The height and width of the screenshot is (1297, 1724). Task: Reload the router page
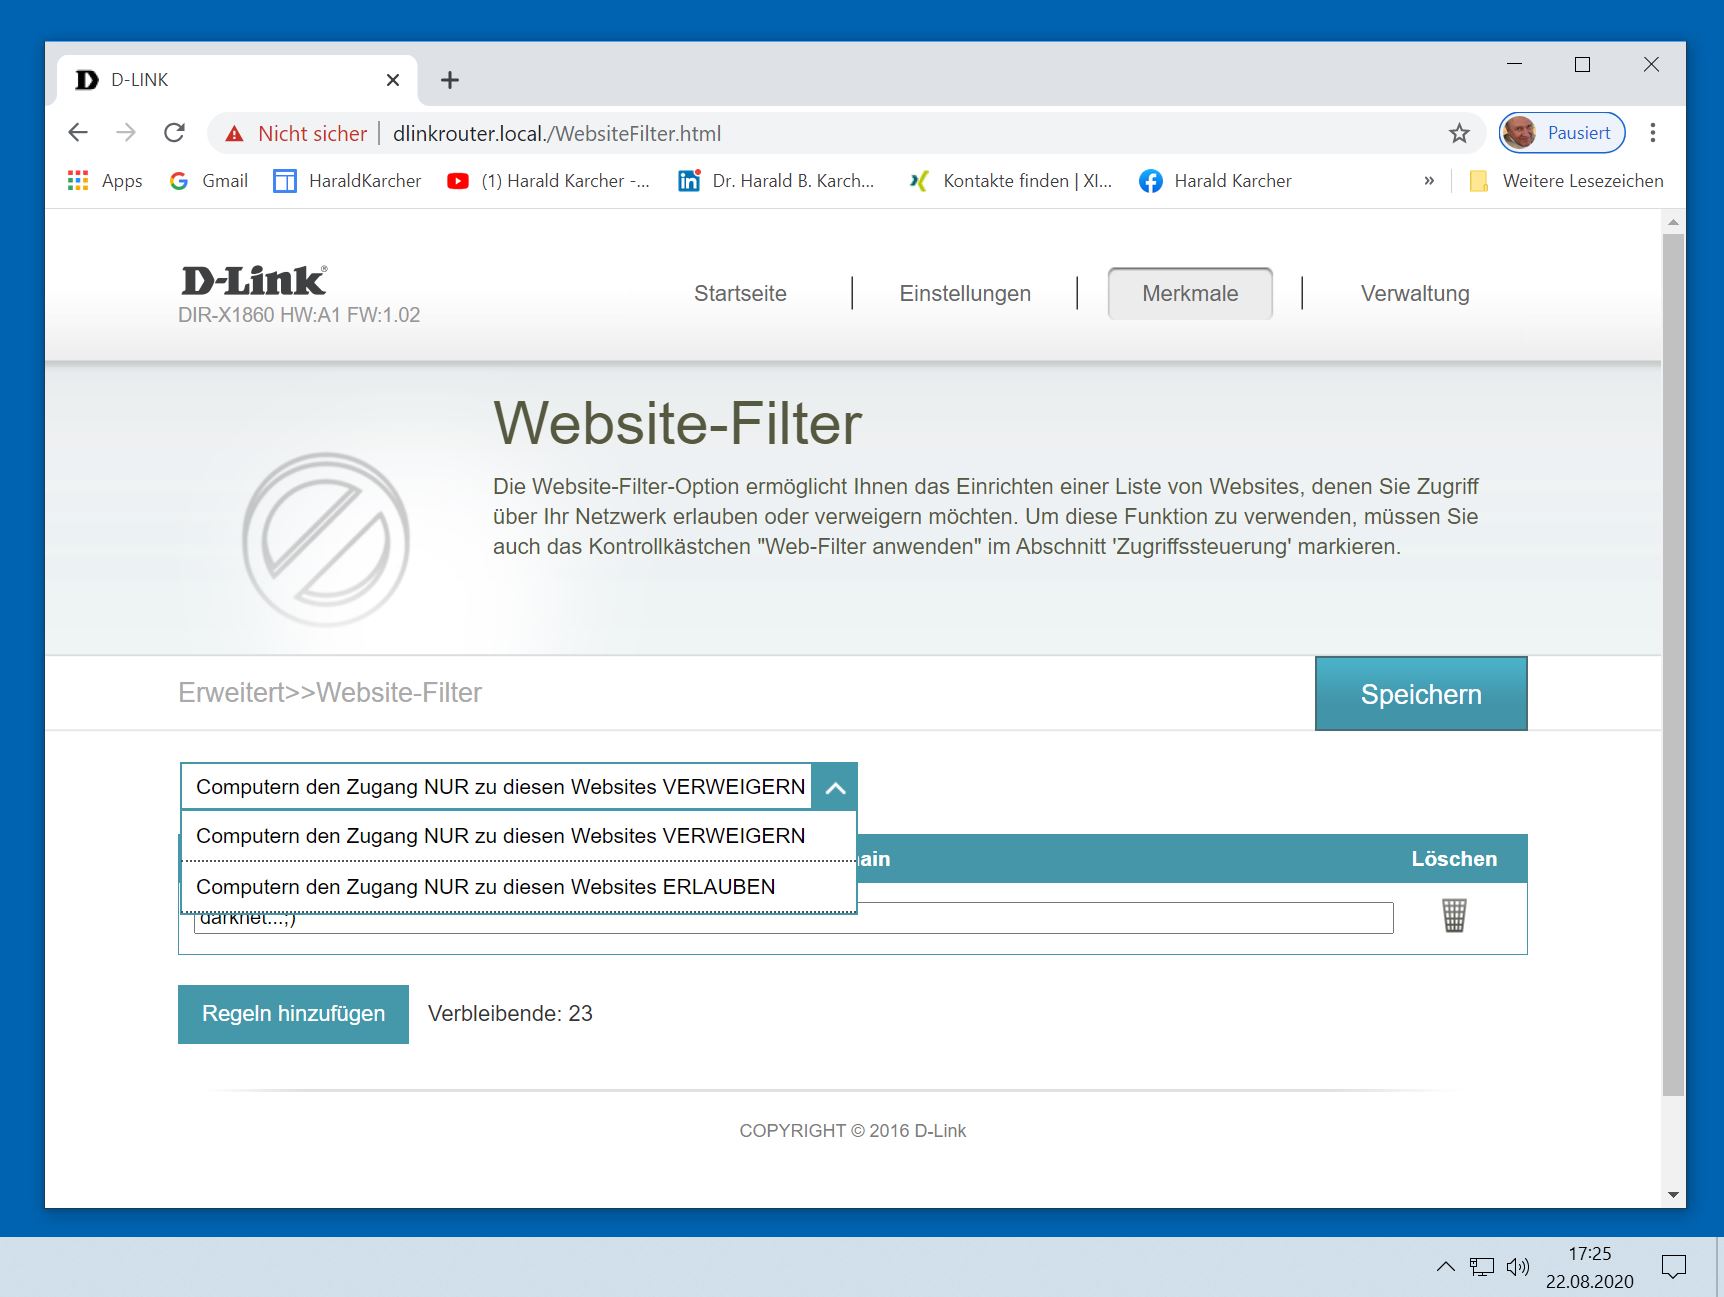[x=175, y=133]
